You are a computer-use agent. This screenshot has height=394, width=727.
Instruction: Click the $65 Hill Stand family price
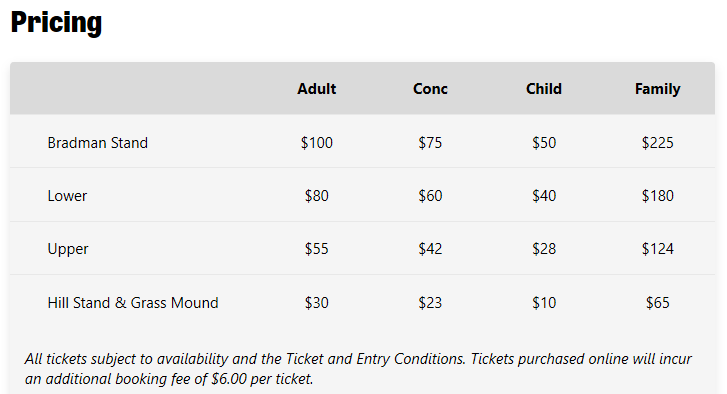point(657,303)
